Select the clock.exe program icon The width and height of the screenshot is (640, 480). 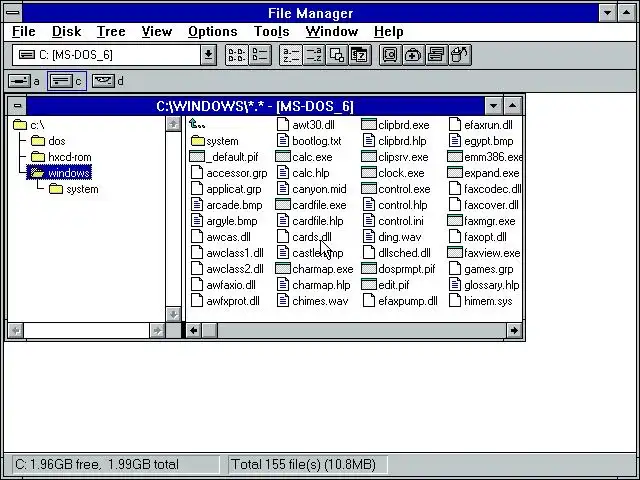click(369, 173)
